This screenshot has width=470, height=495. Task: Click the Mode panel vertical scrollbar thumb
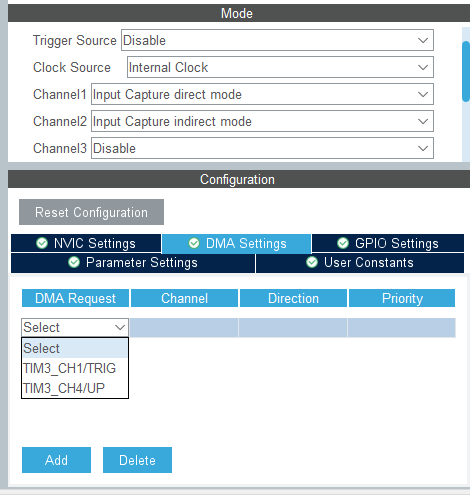(466, 71)
